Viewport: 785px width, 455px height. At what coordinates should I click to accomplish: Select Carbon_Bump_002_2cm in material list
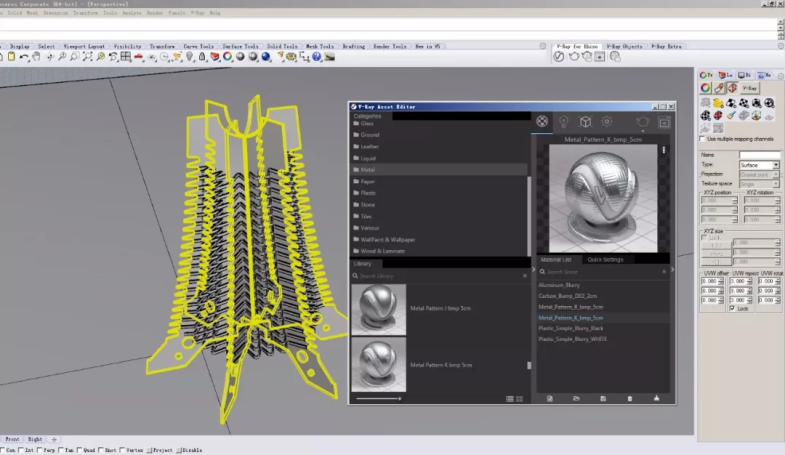(567, 296)
